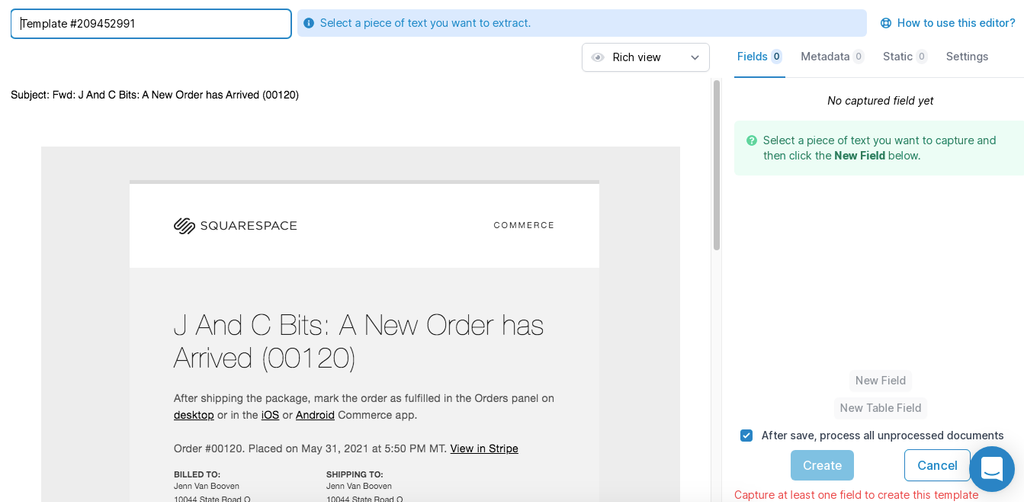Click the 'iOS' link in email body

[x=270, y=415]
